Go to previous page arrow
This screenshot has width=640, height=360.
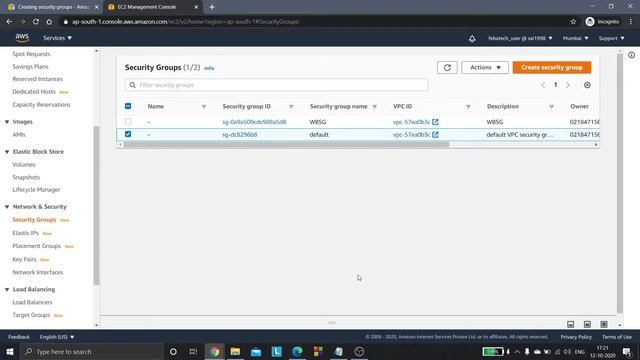click(543, 85)
